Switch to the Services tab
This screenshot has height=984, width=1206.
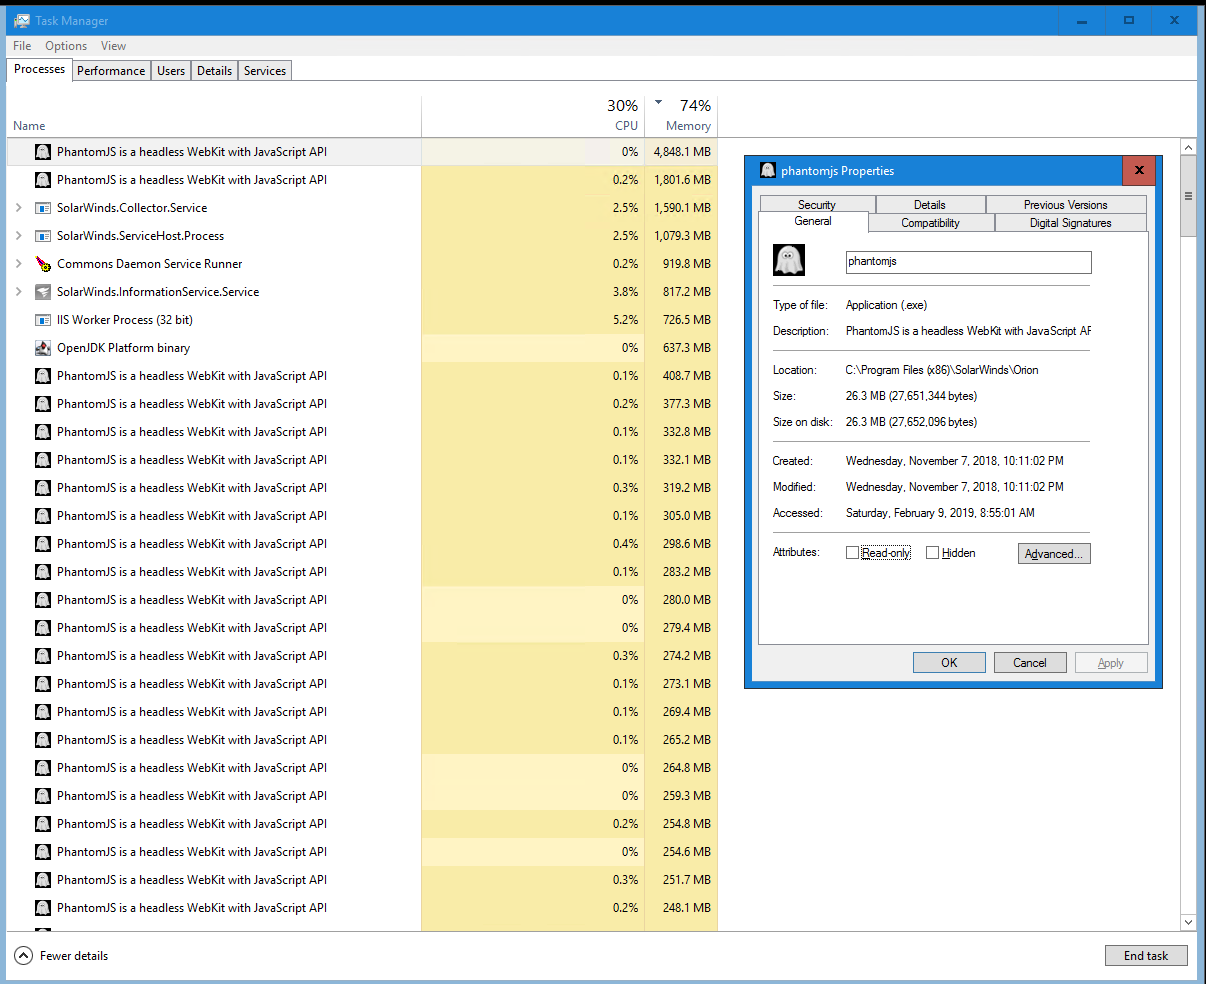click(x=265, y=71)
